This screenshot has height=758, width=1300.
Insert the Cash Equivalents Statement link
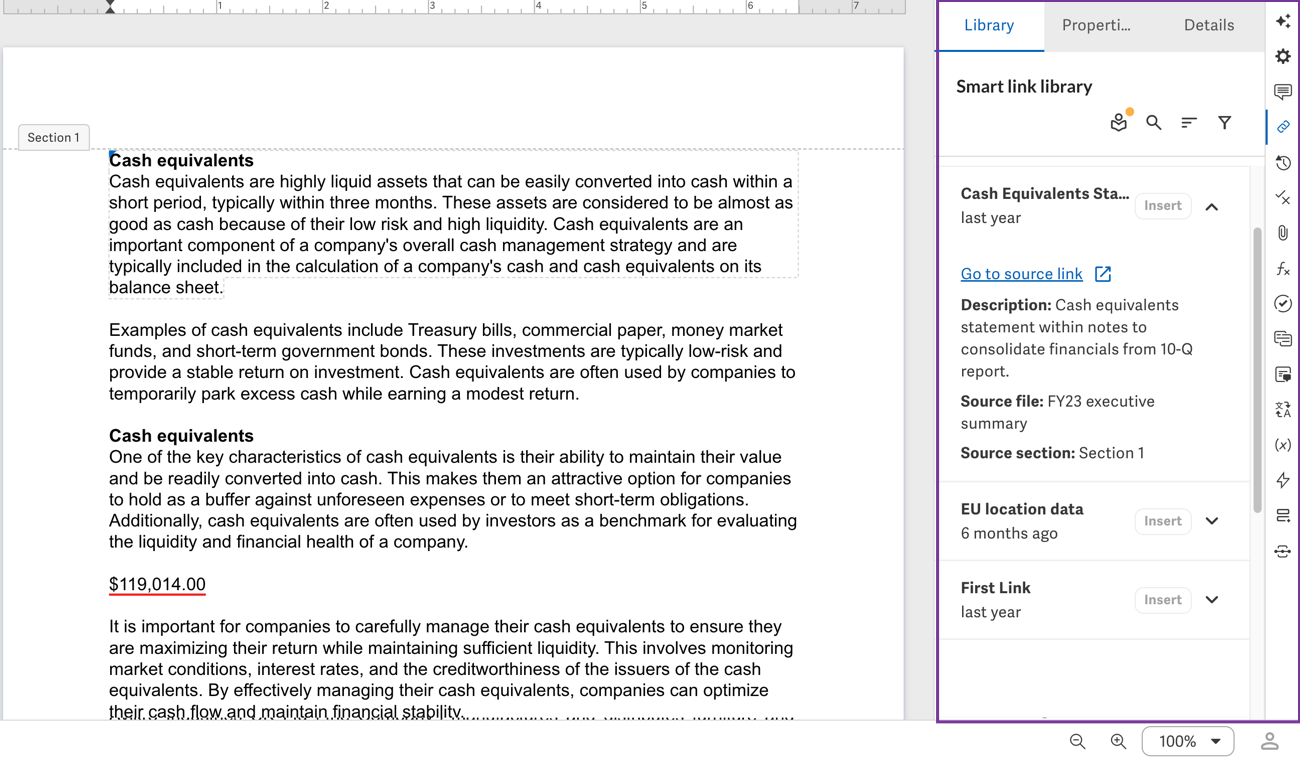tap(1163, 206)
